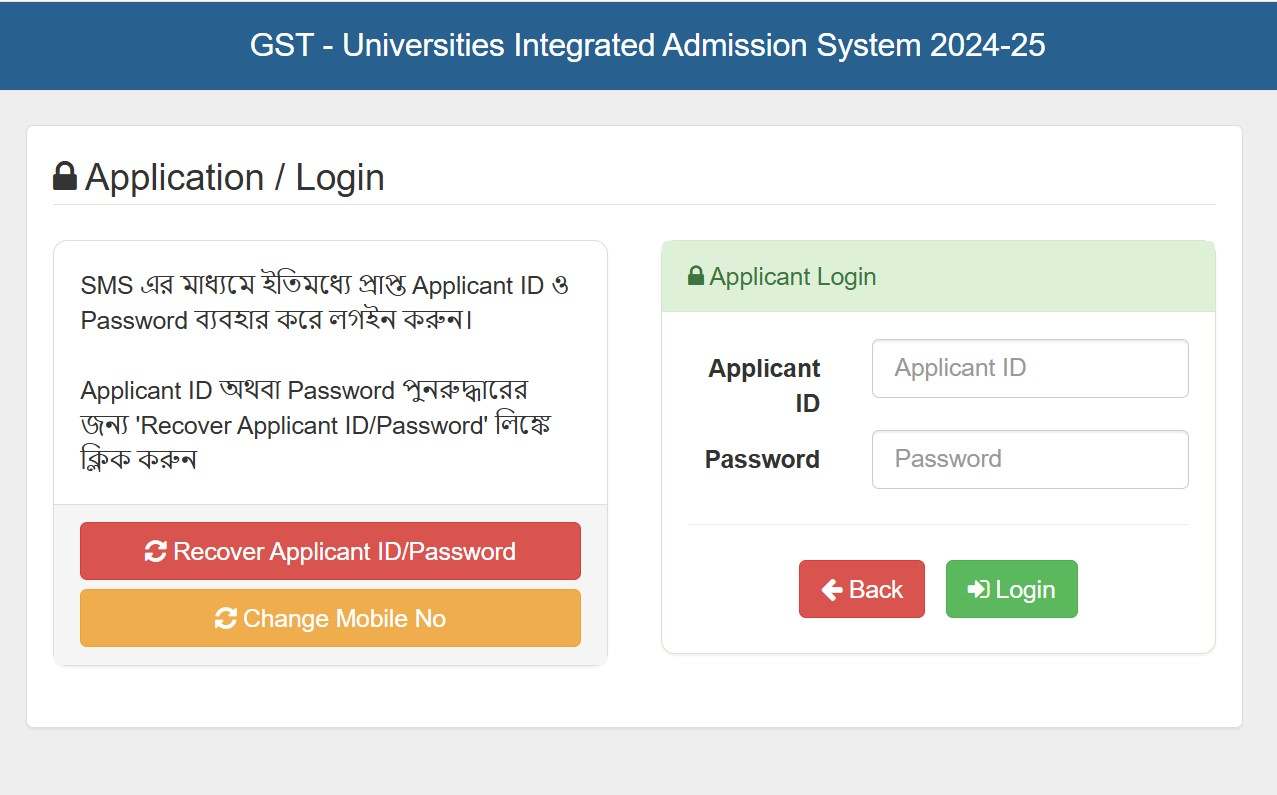The height and width of the screenshot is (795, 1277).
Task: Click the padlock icon beside Application / Login heading
Action: (65, 176)
